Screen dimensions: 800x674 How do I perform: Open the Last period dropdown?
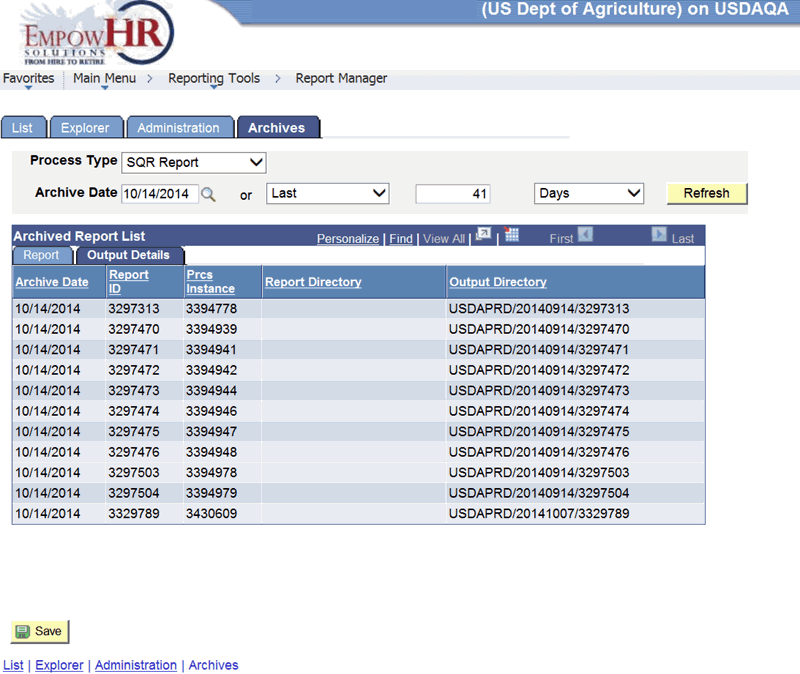pyautogui.click(x=328, y=193)
